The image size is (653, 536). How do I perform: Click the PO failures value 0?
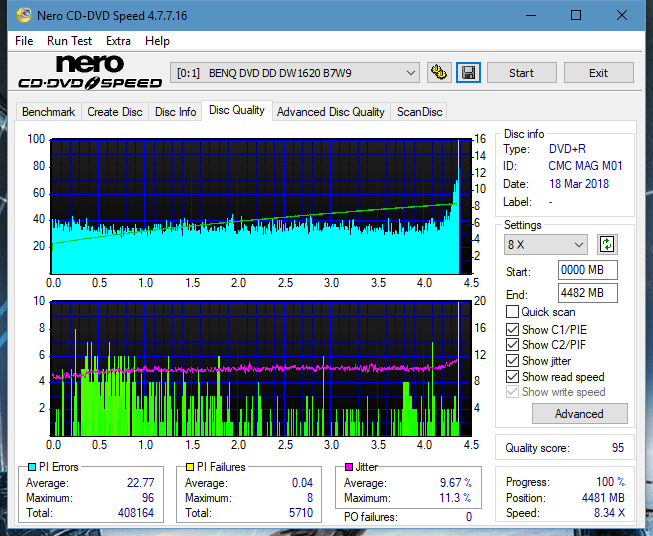pos(469,517)
